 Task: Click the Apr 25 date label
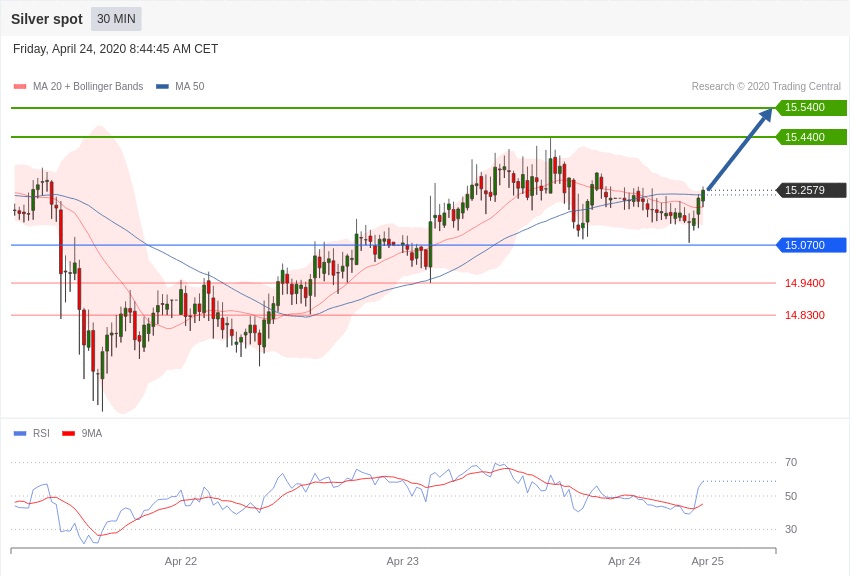[x=707, y=561]
